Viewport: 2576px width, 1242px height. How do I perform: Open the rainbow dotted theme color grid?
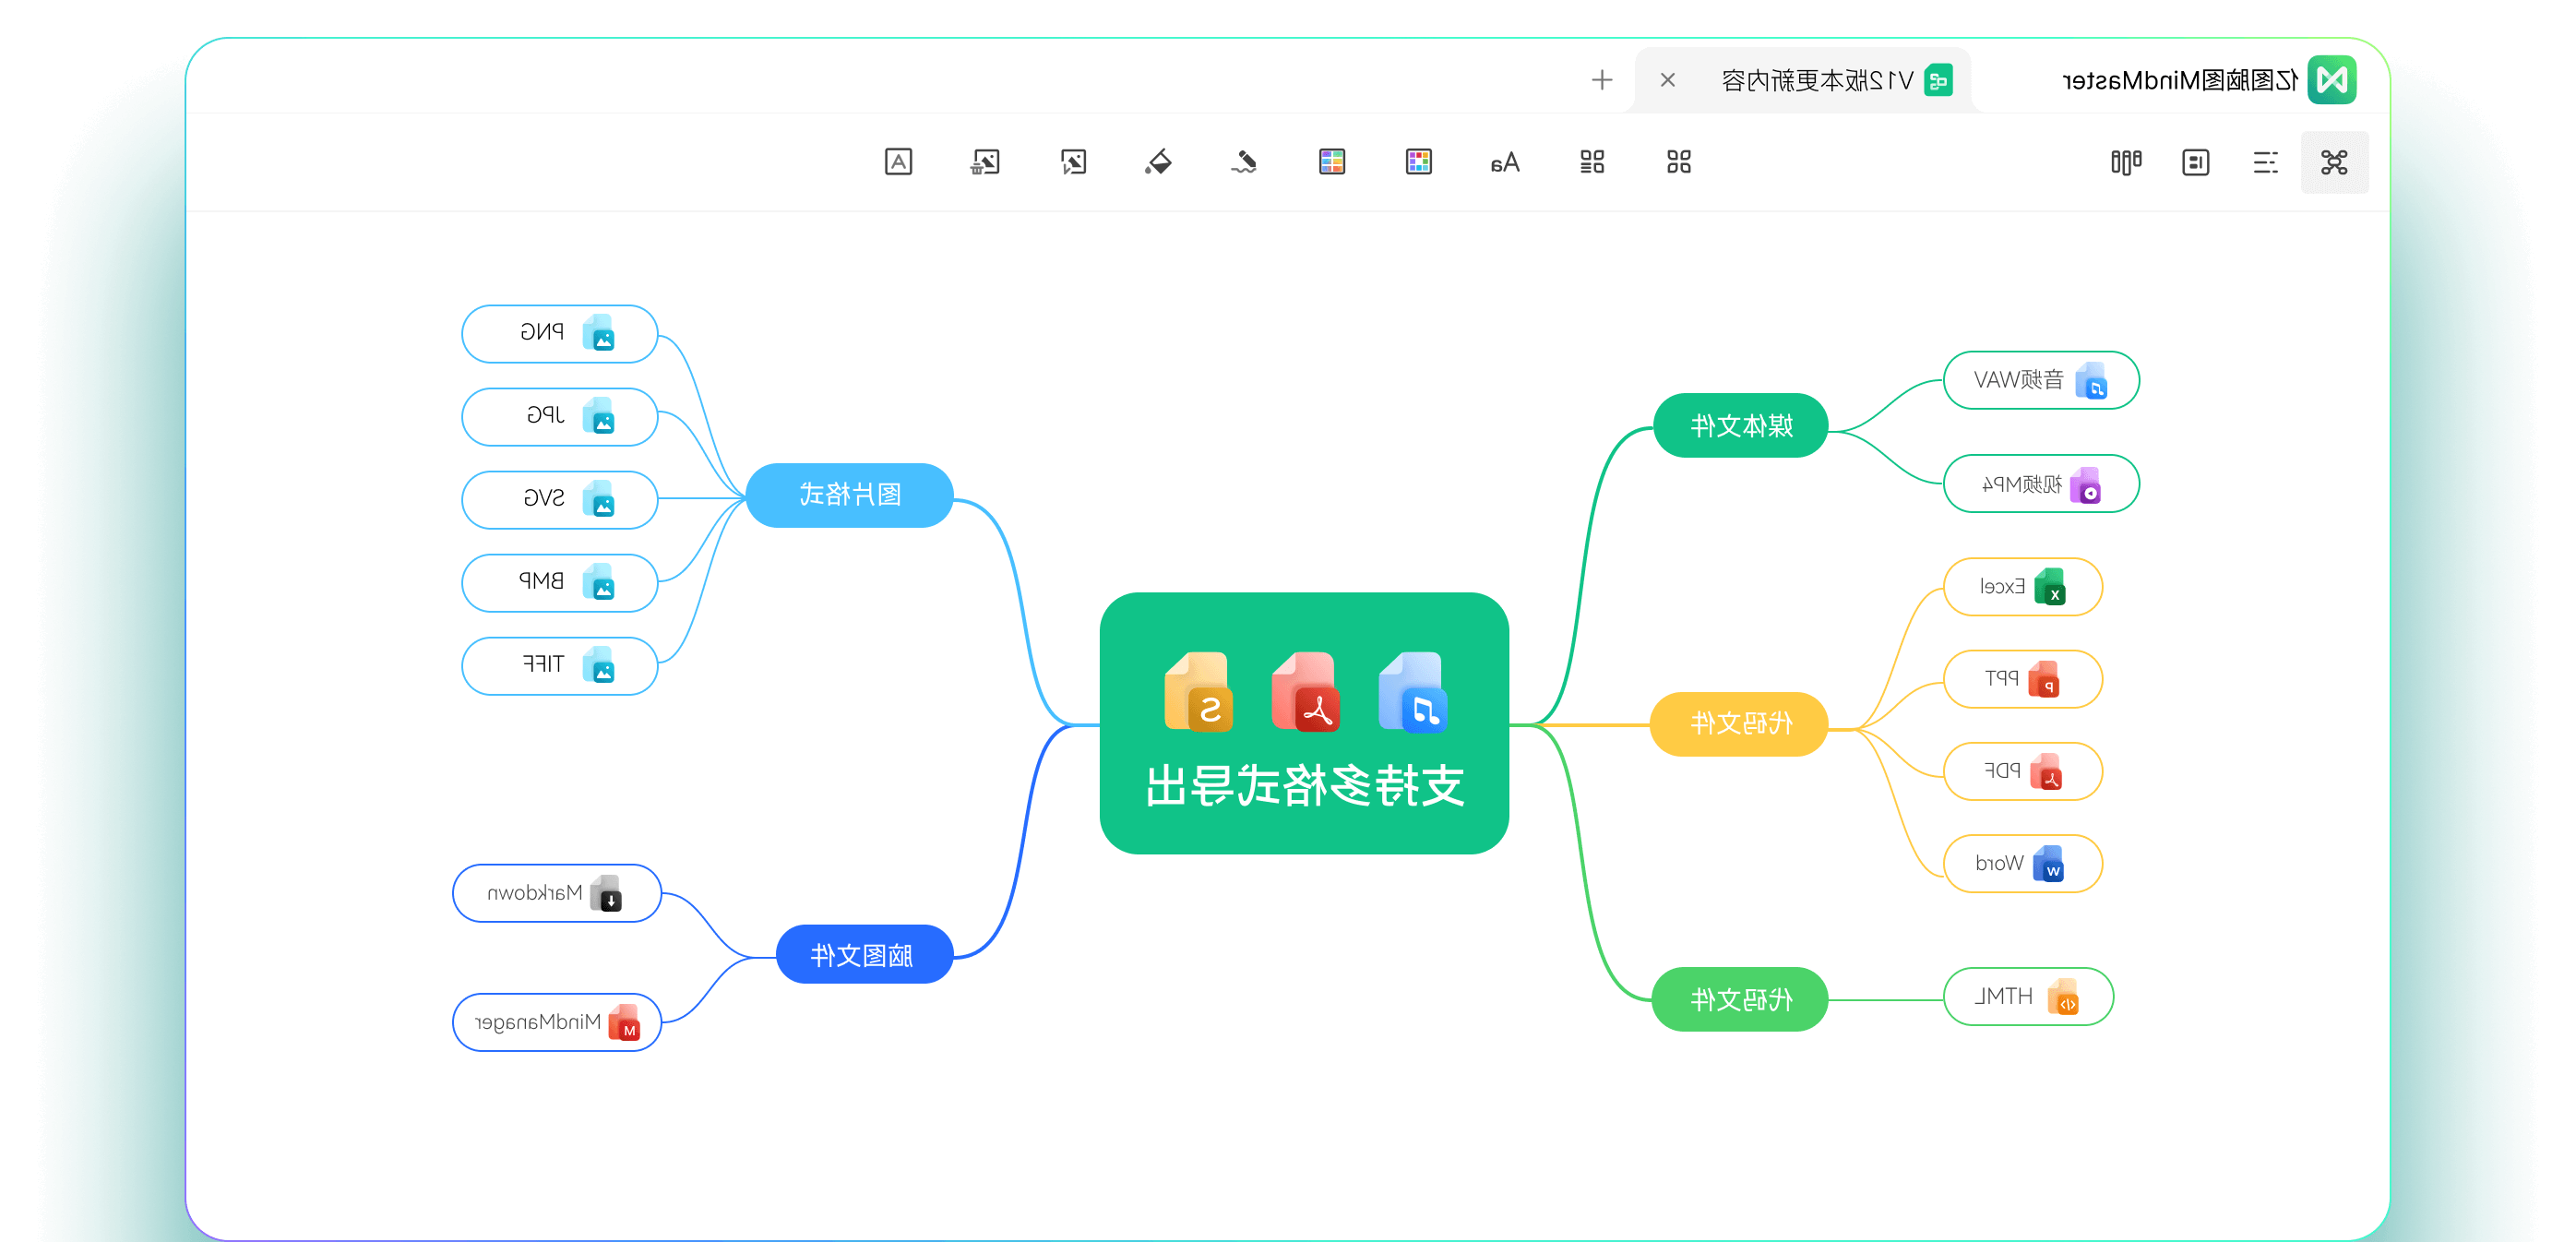[1418, 162]
